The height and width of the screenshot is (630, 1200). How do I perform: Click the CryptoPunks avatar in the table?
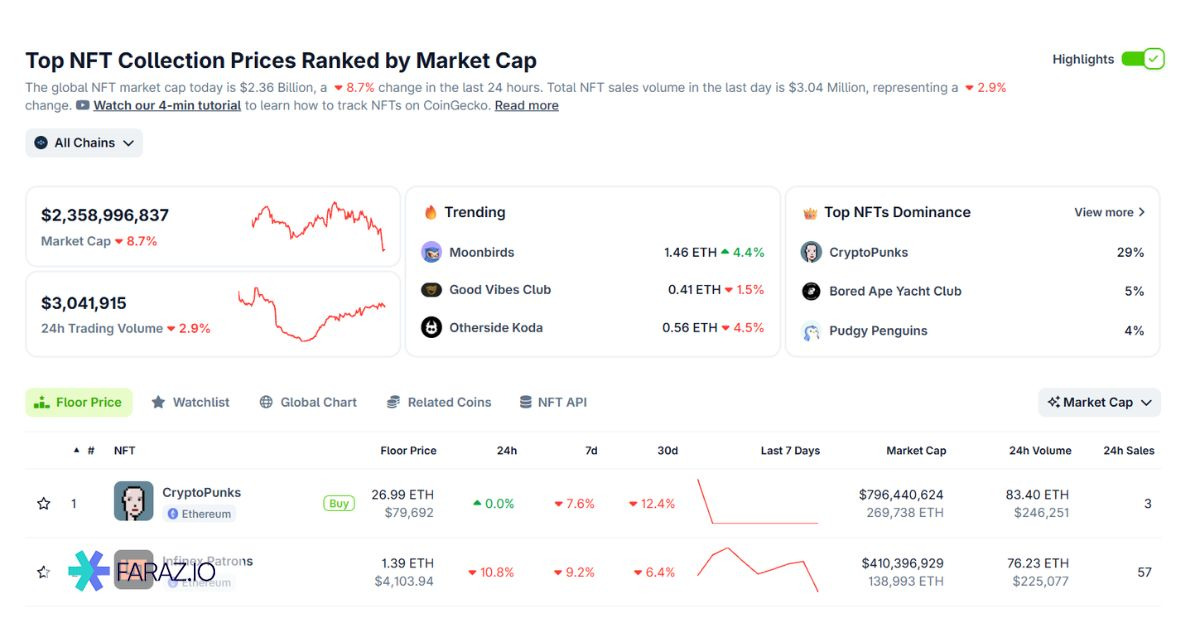pos(133,502)
